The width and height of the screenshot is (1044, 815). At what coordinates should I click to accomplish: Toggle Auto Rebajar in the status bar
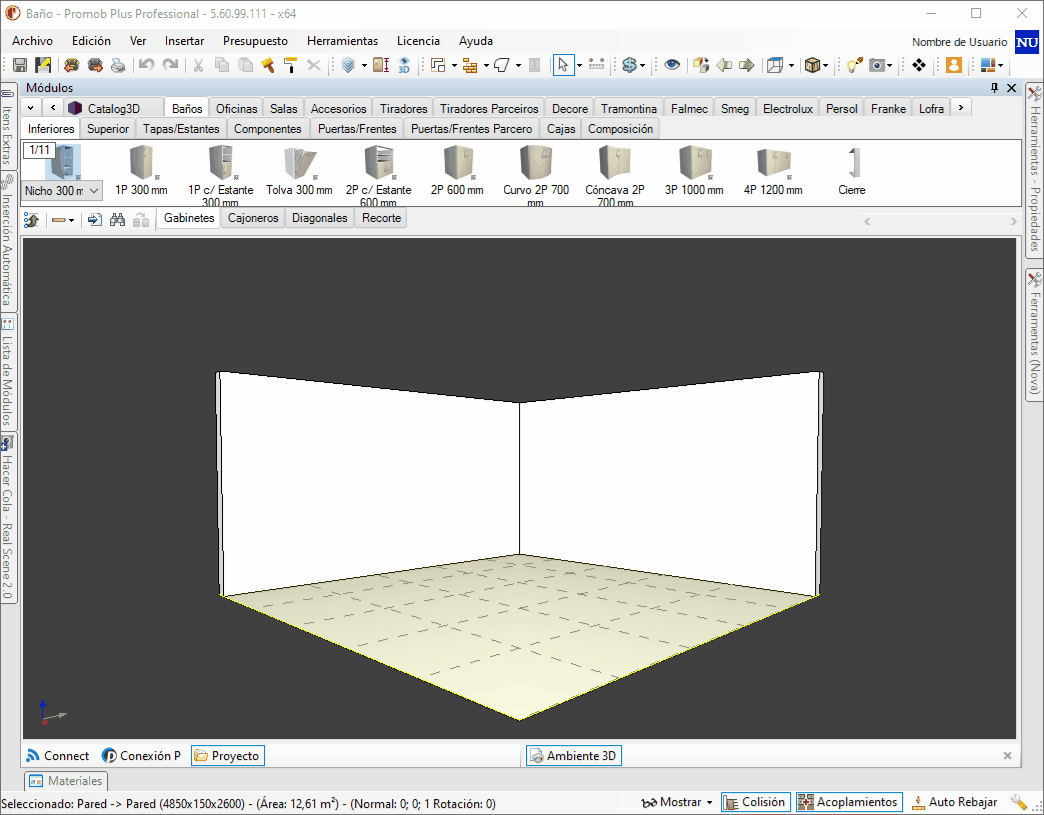[954, 802]
